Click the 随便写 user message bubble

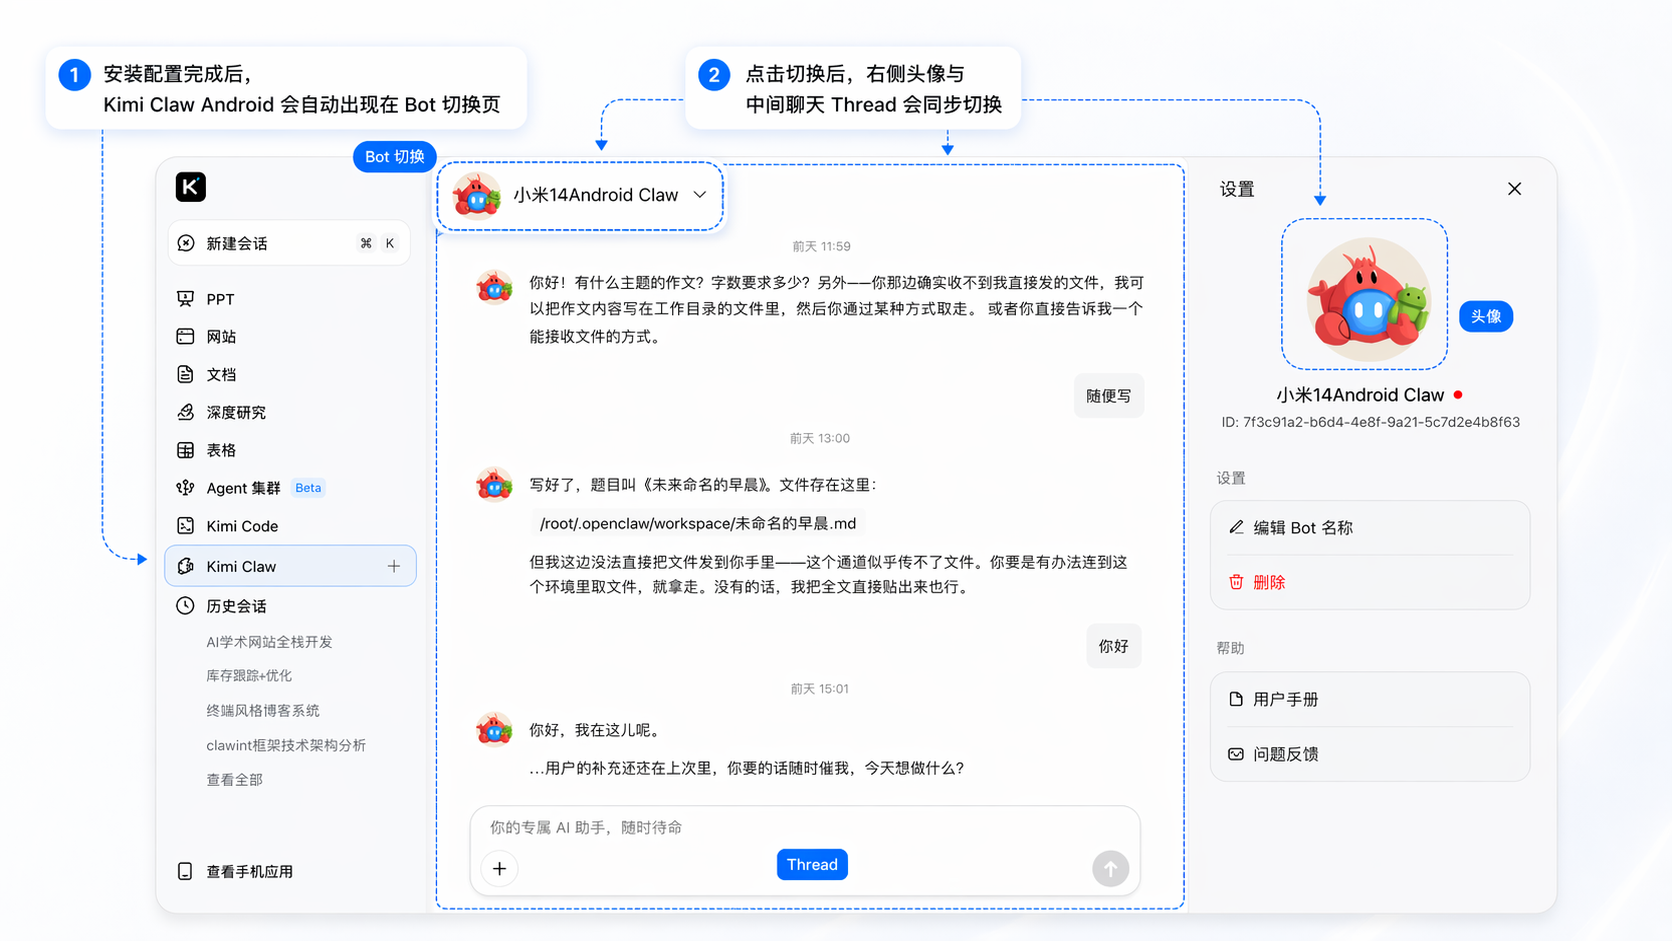pos(1109,396)
